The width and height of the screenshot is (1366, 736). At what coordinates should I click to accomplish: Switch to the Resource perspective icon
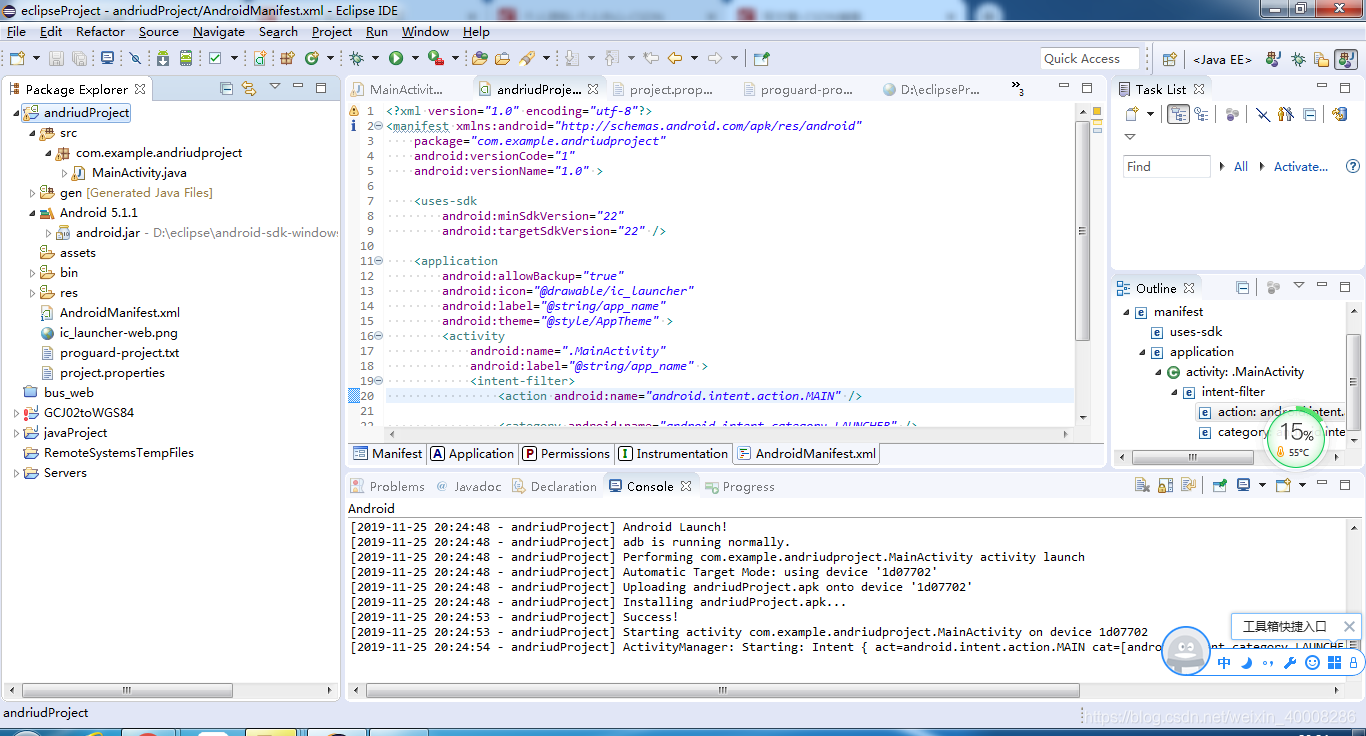pyautogui.click(x=1321, y=59)
